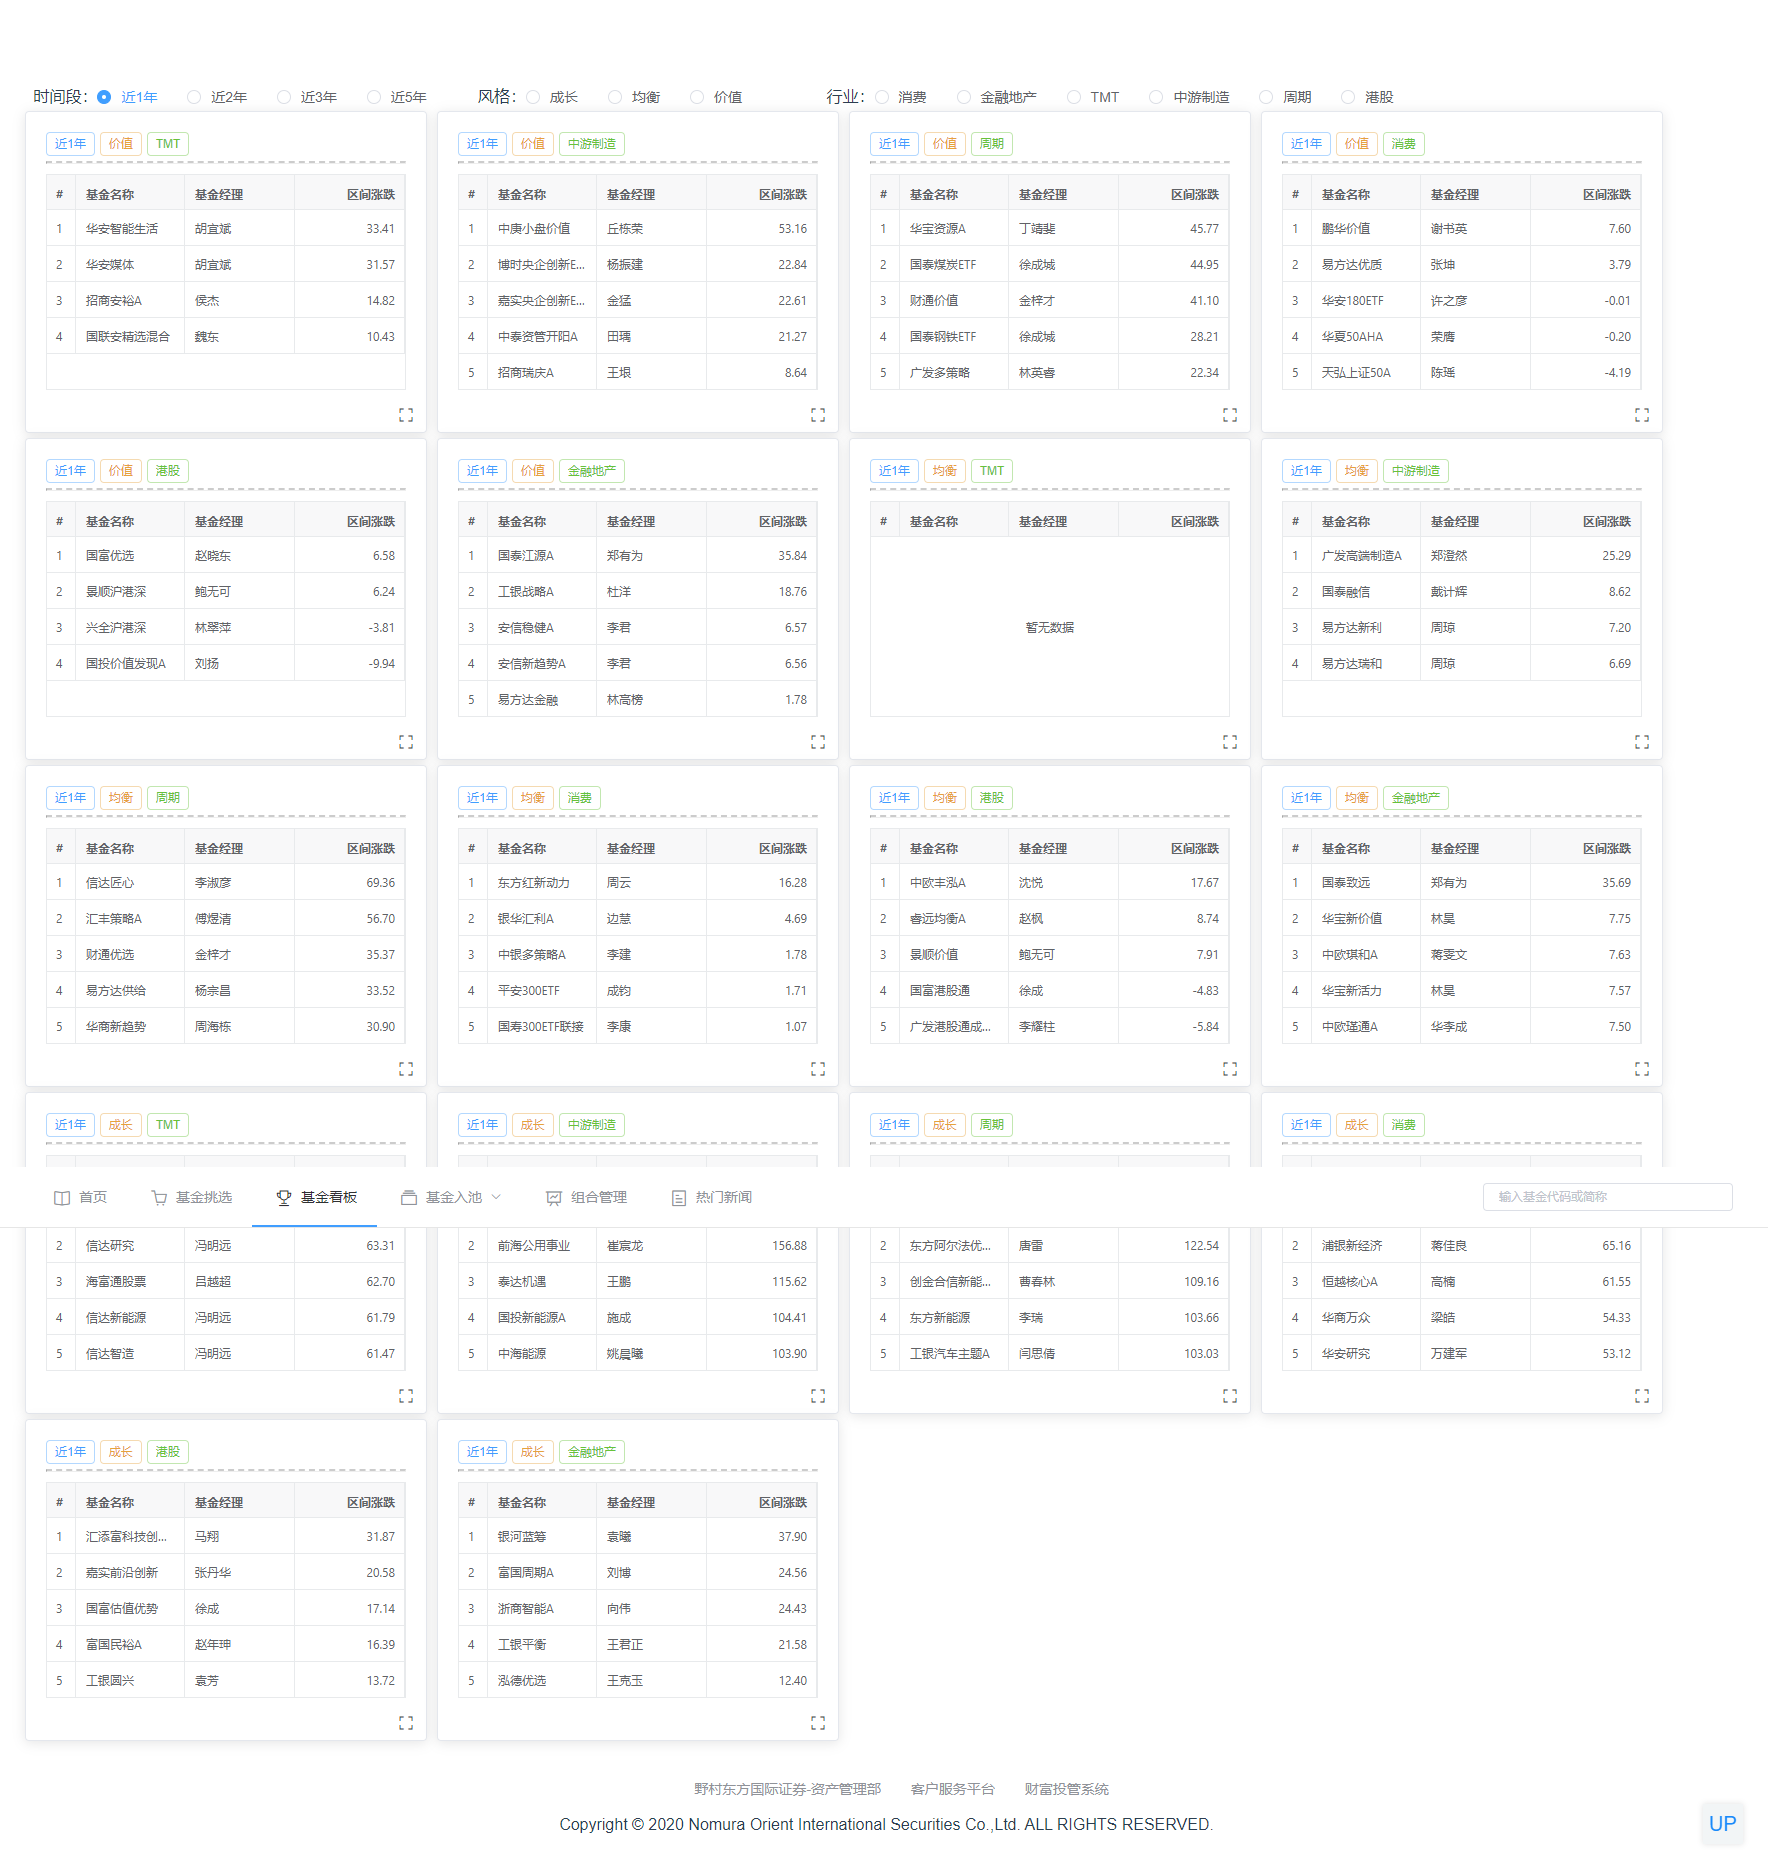The image size is (1768, 1852).
Task: Click fund 前海公用事业 row
Action: pos(637,1246)
